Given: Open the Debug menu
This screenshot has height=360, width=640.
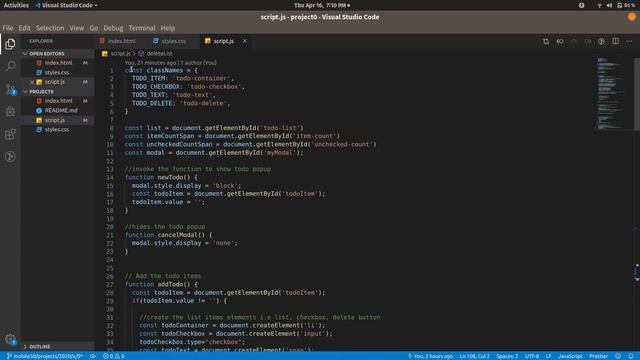Looking at the screenshot, I should coord(113,28).
